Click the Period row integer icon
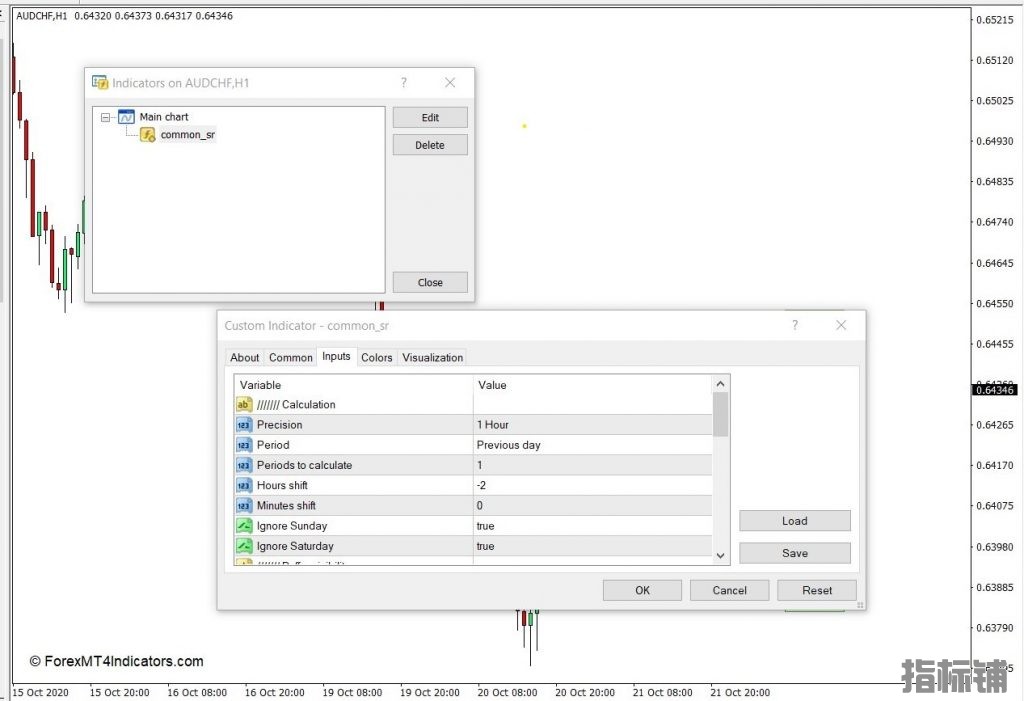Image resolution: width=1024 pixels, height=701 pixels. [244, 445]
